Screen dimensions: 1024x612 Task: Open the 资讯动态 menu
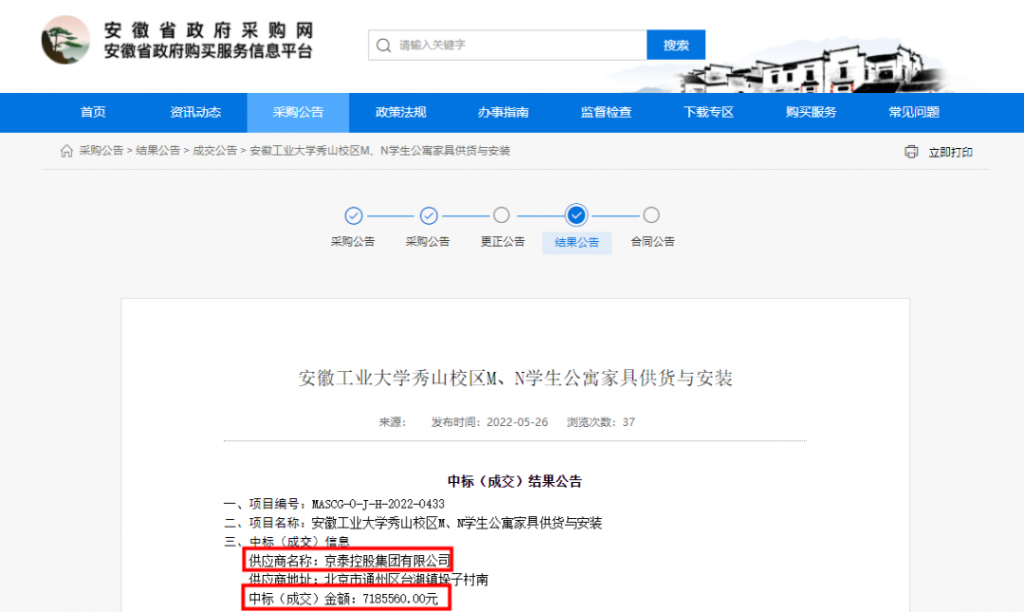pyautogui.click(x=195, y=112)
